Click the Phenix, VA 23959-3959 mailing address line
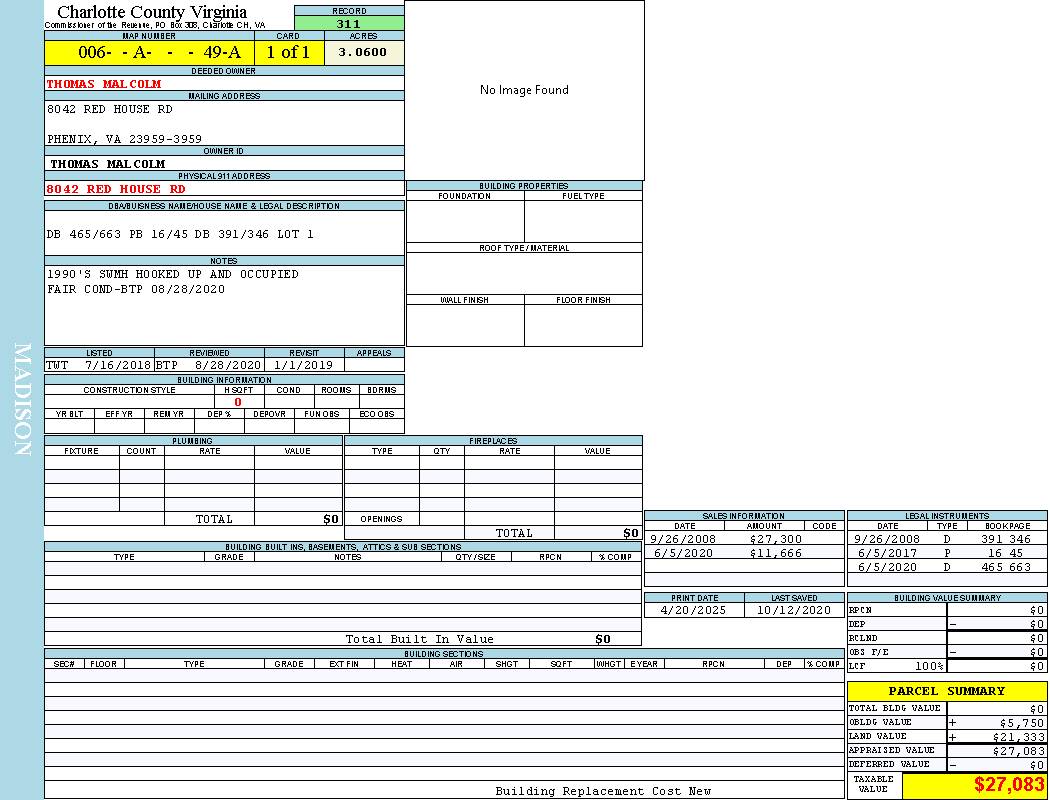The width and height of the screenshot is (1050, 800). pyautogui.click(x=124, y=139)
